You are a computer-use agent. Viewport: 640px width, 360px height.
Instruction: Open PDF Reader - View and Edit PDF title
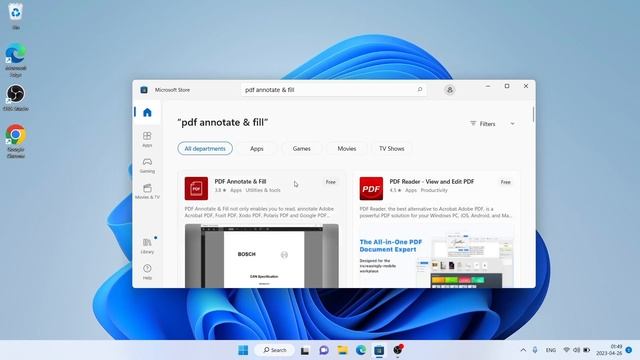coord(431,181)
